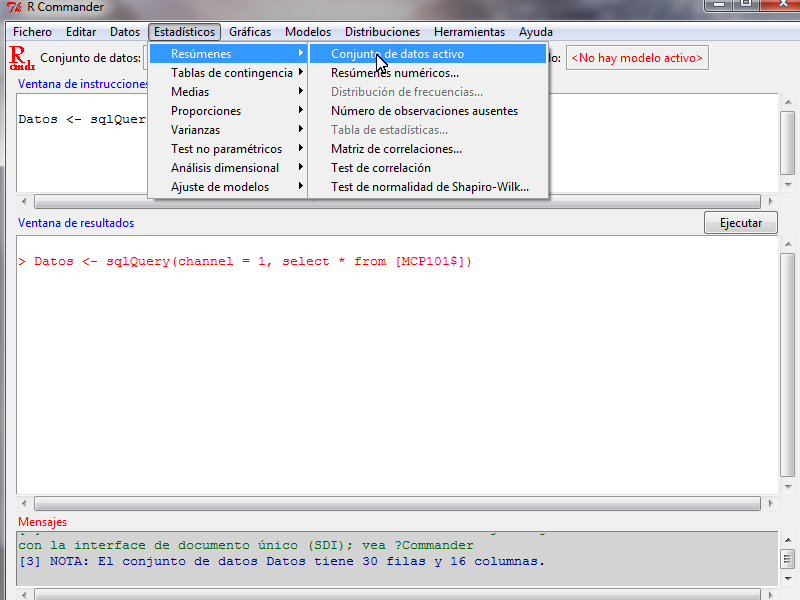Screen dimensions: 800x600
Task: Expand the Resúmenes submenu
Action: click(x=229, y=54)
